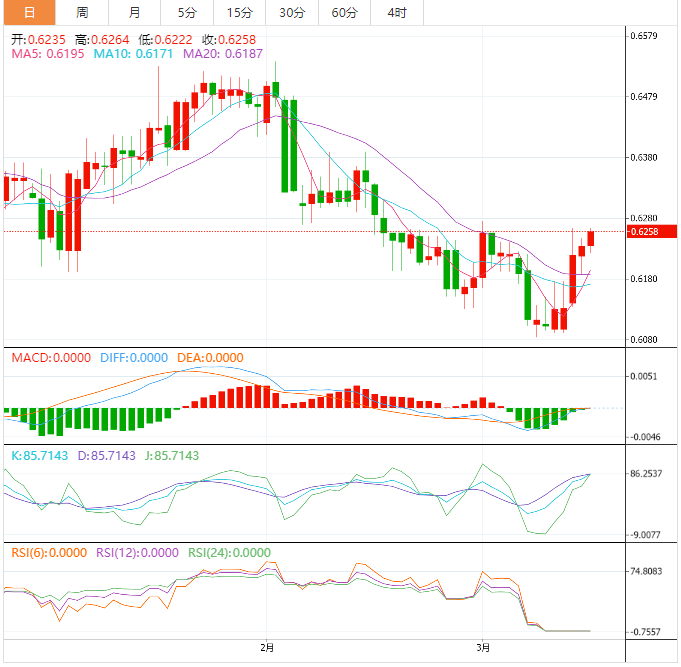Viewport: 681px width, 667px height.
Task: Click the RSI(12):0.0000 indicator label
Action: pyautogui.click(x=137, y=553)
